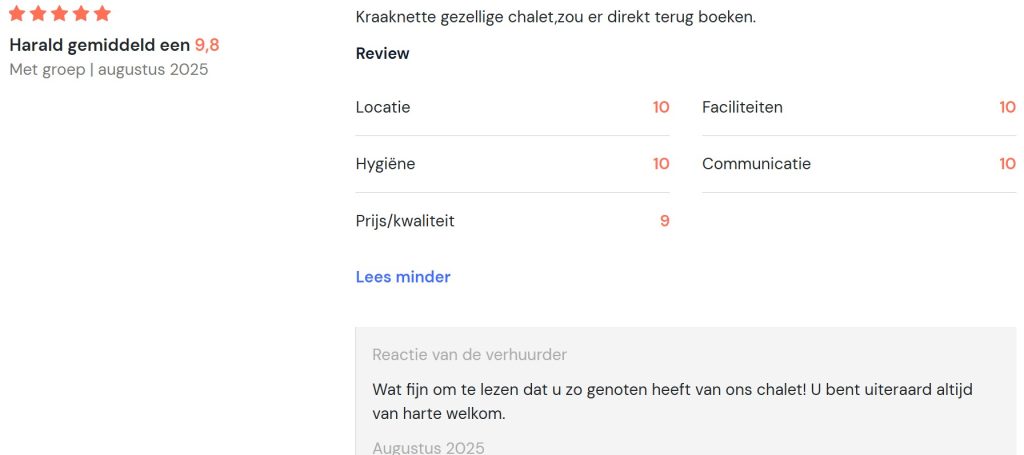Click the 9,8 average score
The width and height of the screenshot is (1024, 455).
pyautogui.click(x=207, y=45)
